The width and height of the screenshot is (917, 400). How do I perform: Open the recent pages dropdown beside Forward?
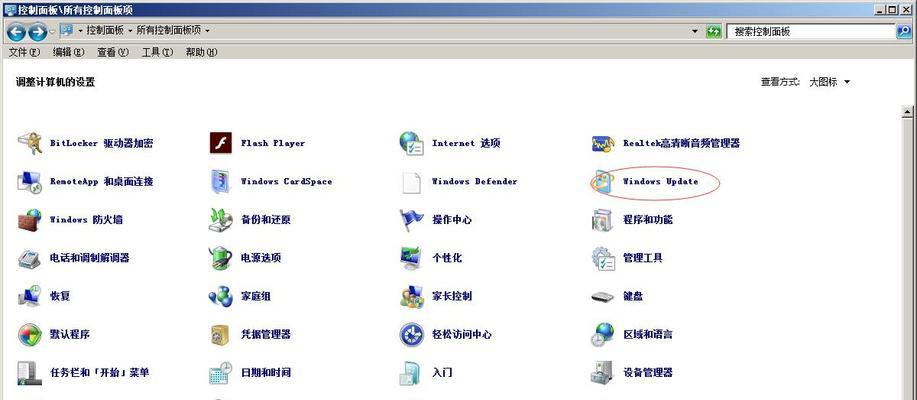(x=52, y=31)
